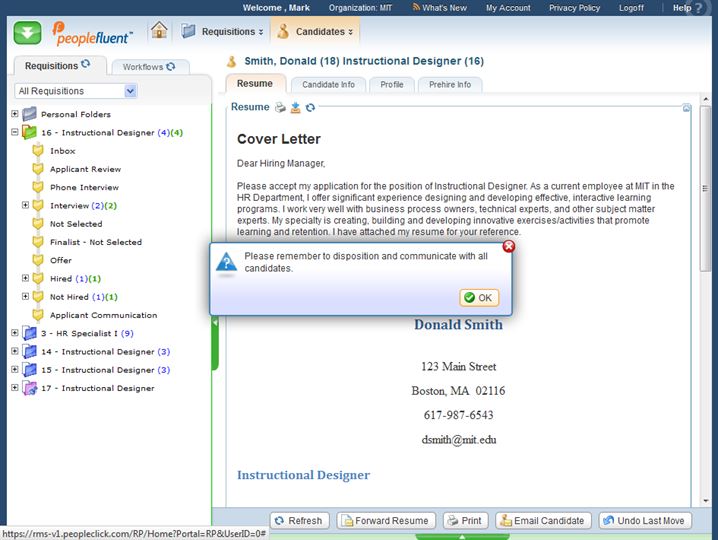
Task: Click the printer icon beside Resume heading
Action: [281, 107]
